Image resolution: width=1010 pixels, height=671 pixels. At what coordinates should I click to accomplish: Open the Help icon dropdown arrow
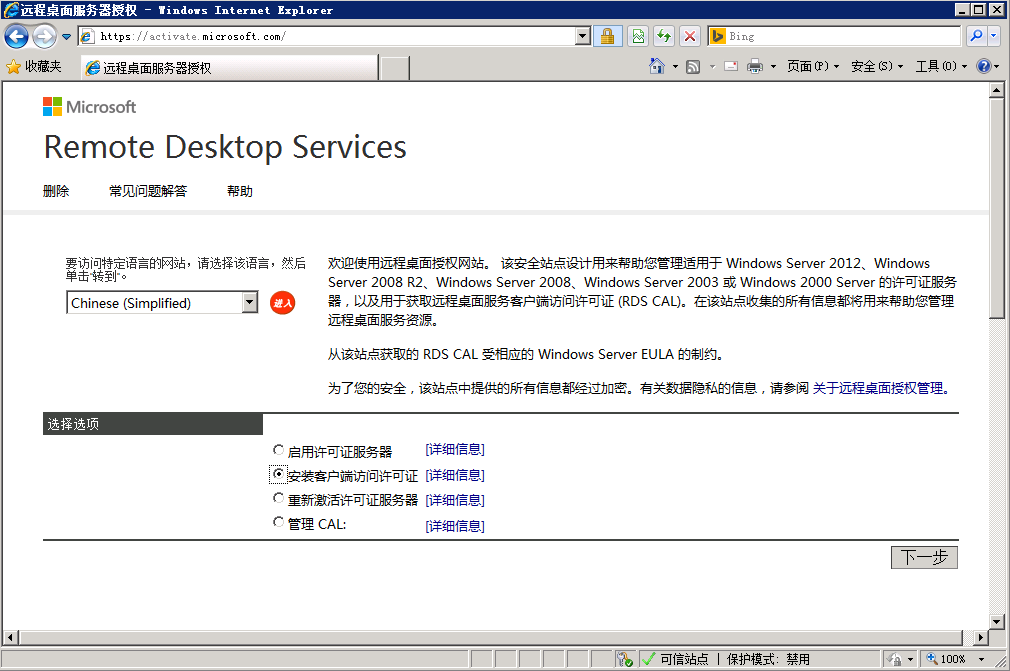pos(996,66)
